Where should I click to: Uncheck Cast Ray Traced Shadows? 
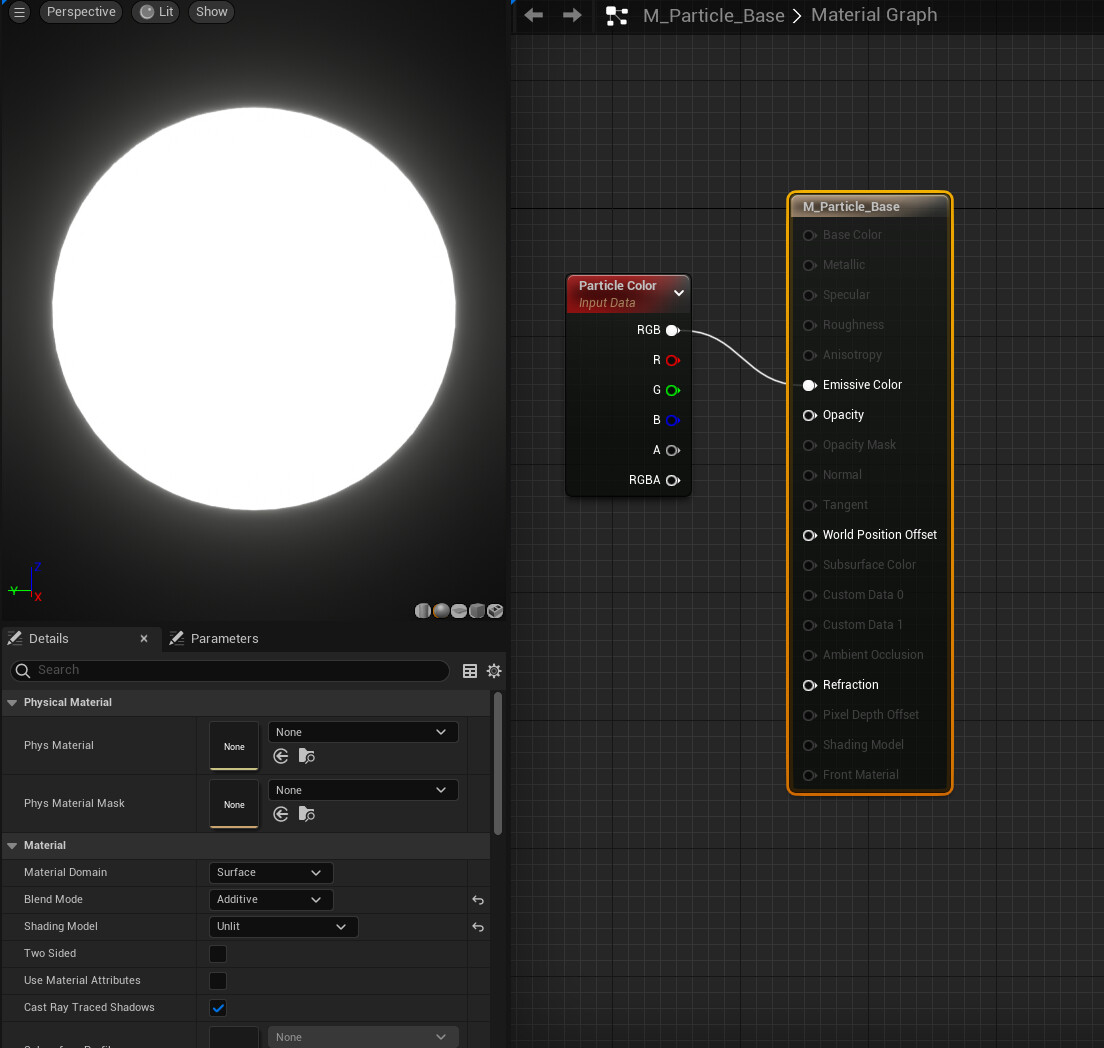click(218, 1008)
